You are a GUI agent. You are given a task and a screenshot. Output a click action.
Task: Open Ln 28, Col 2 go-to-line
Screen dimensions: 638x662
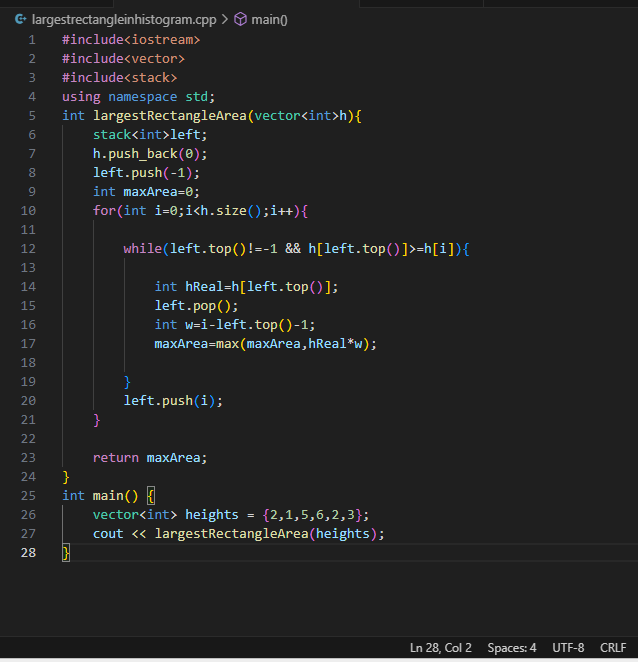(x=440, y=648)
